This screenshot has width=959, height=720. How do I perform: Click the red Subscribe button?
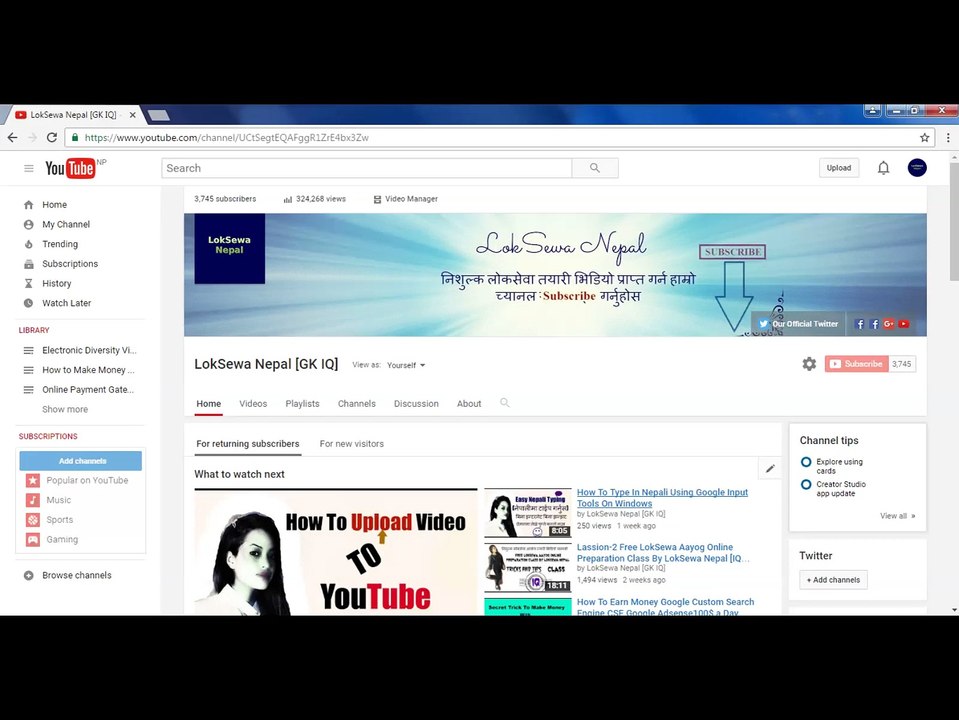(856, 364)
